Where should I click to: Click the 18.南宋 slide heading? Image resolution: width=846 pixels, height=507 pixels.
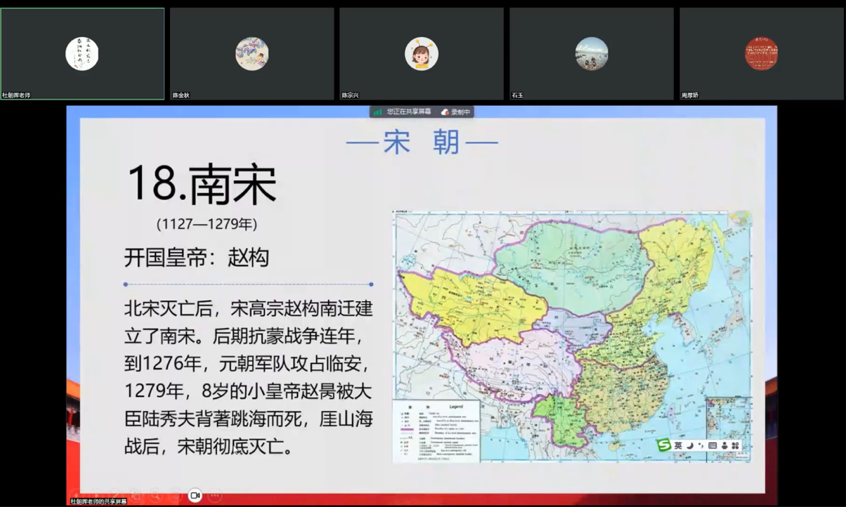tap(202, 184)
